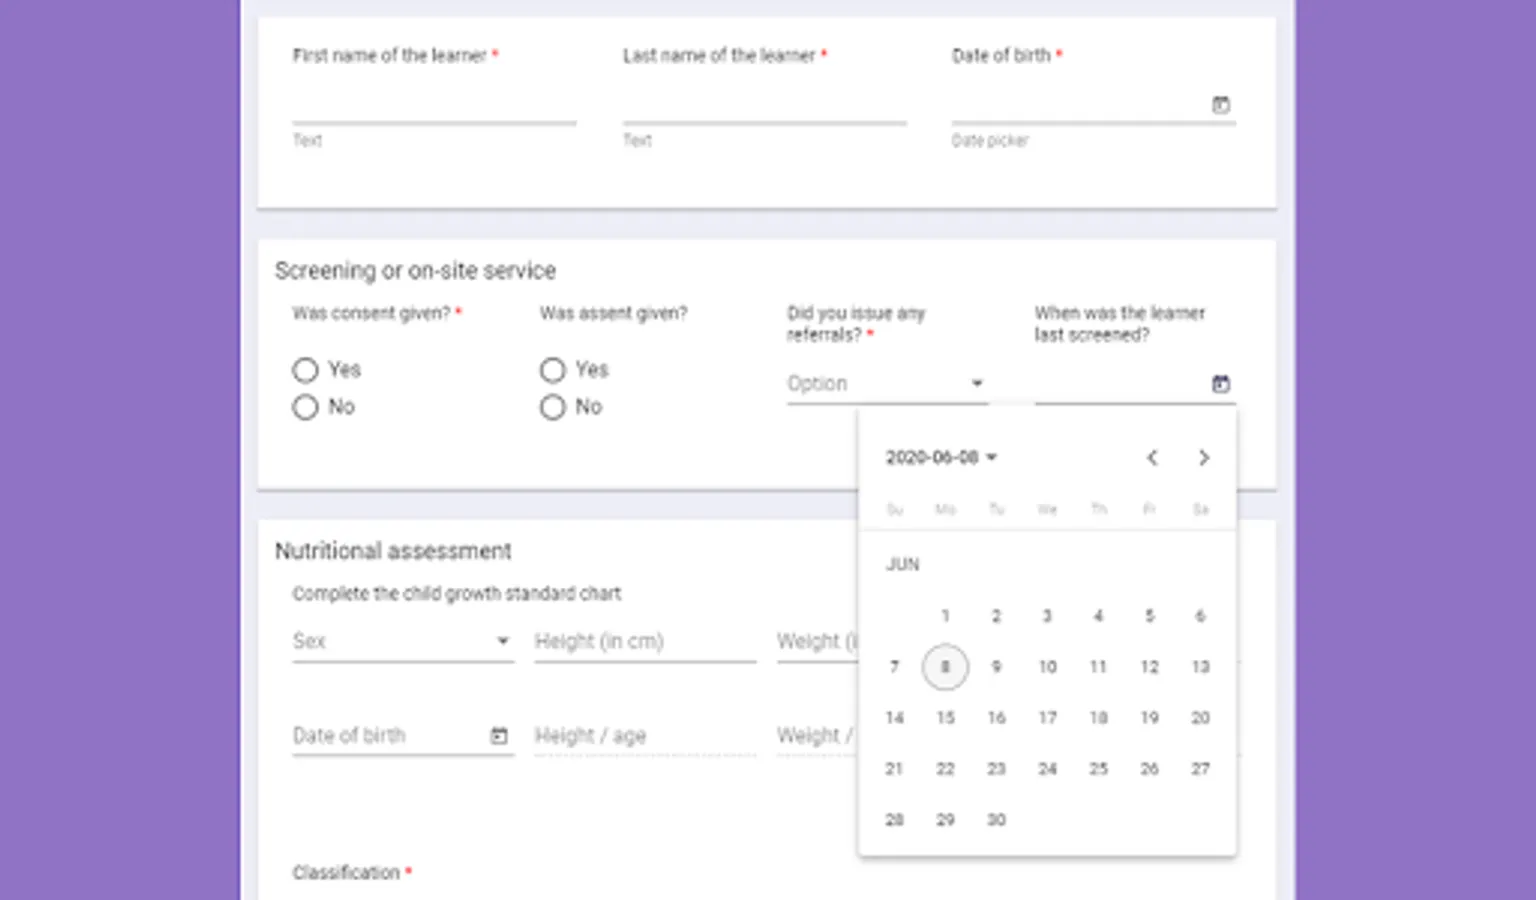Open nutritional Date of birth calendar icon

coord(499,736)
